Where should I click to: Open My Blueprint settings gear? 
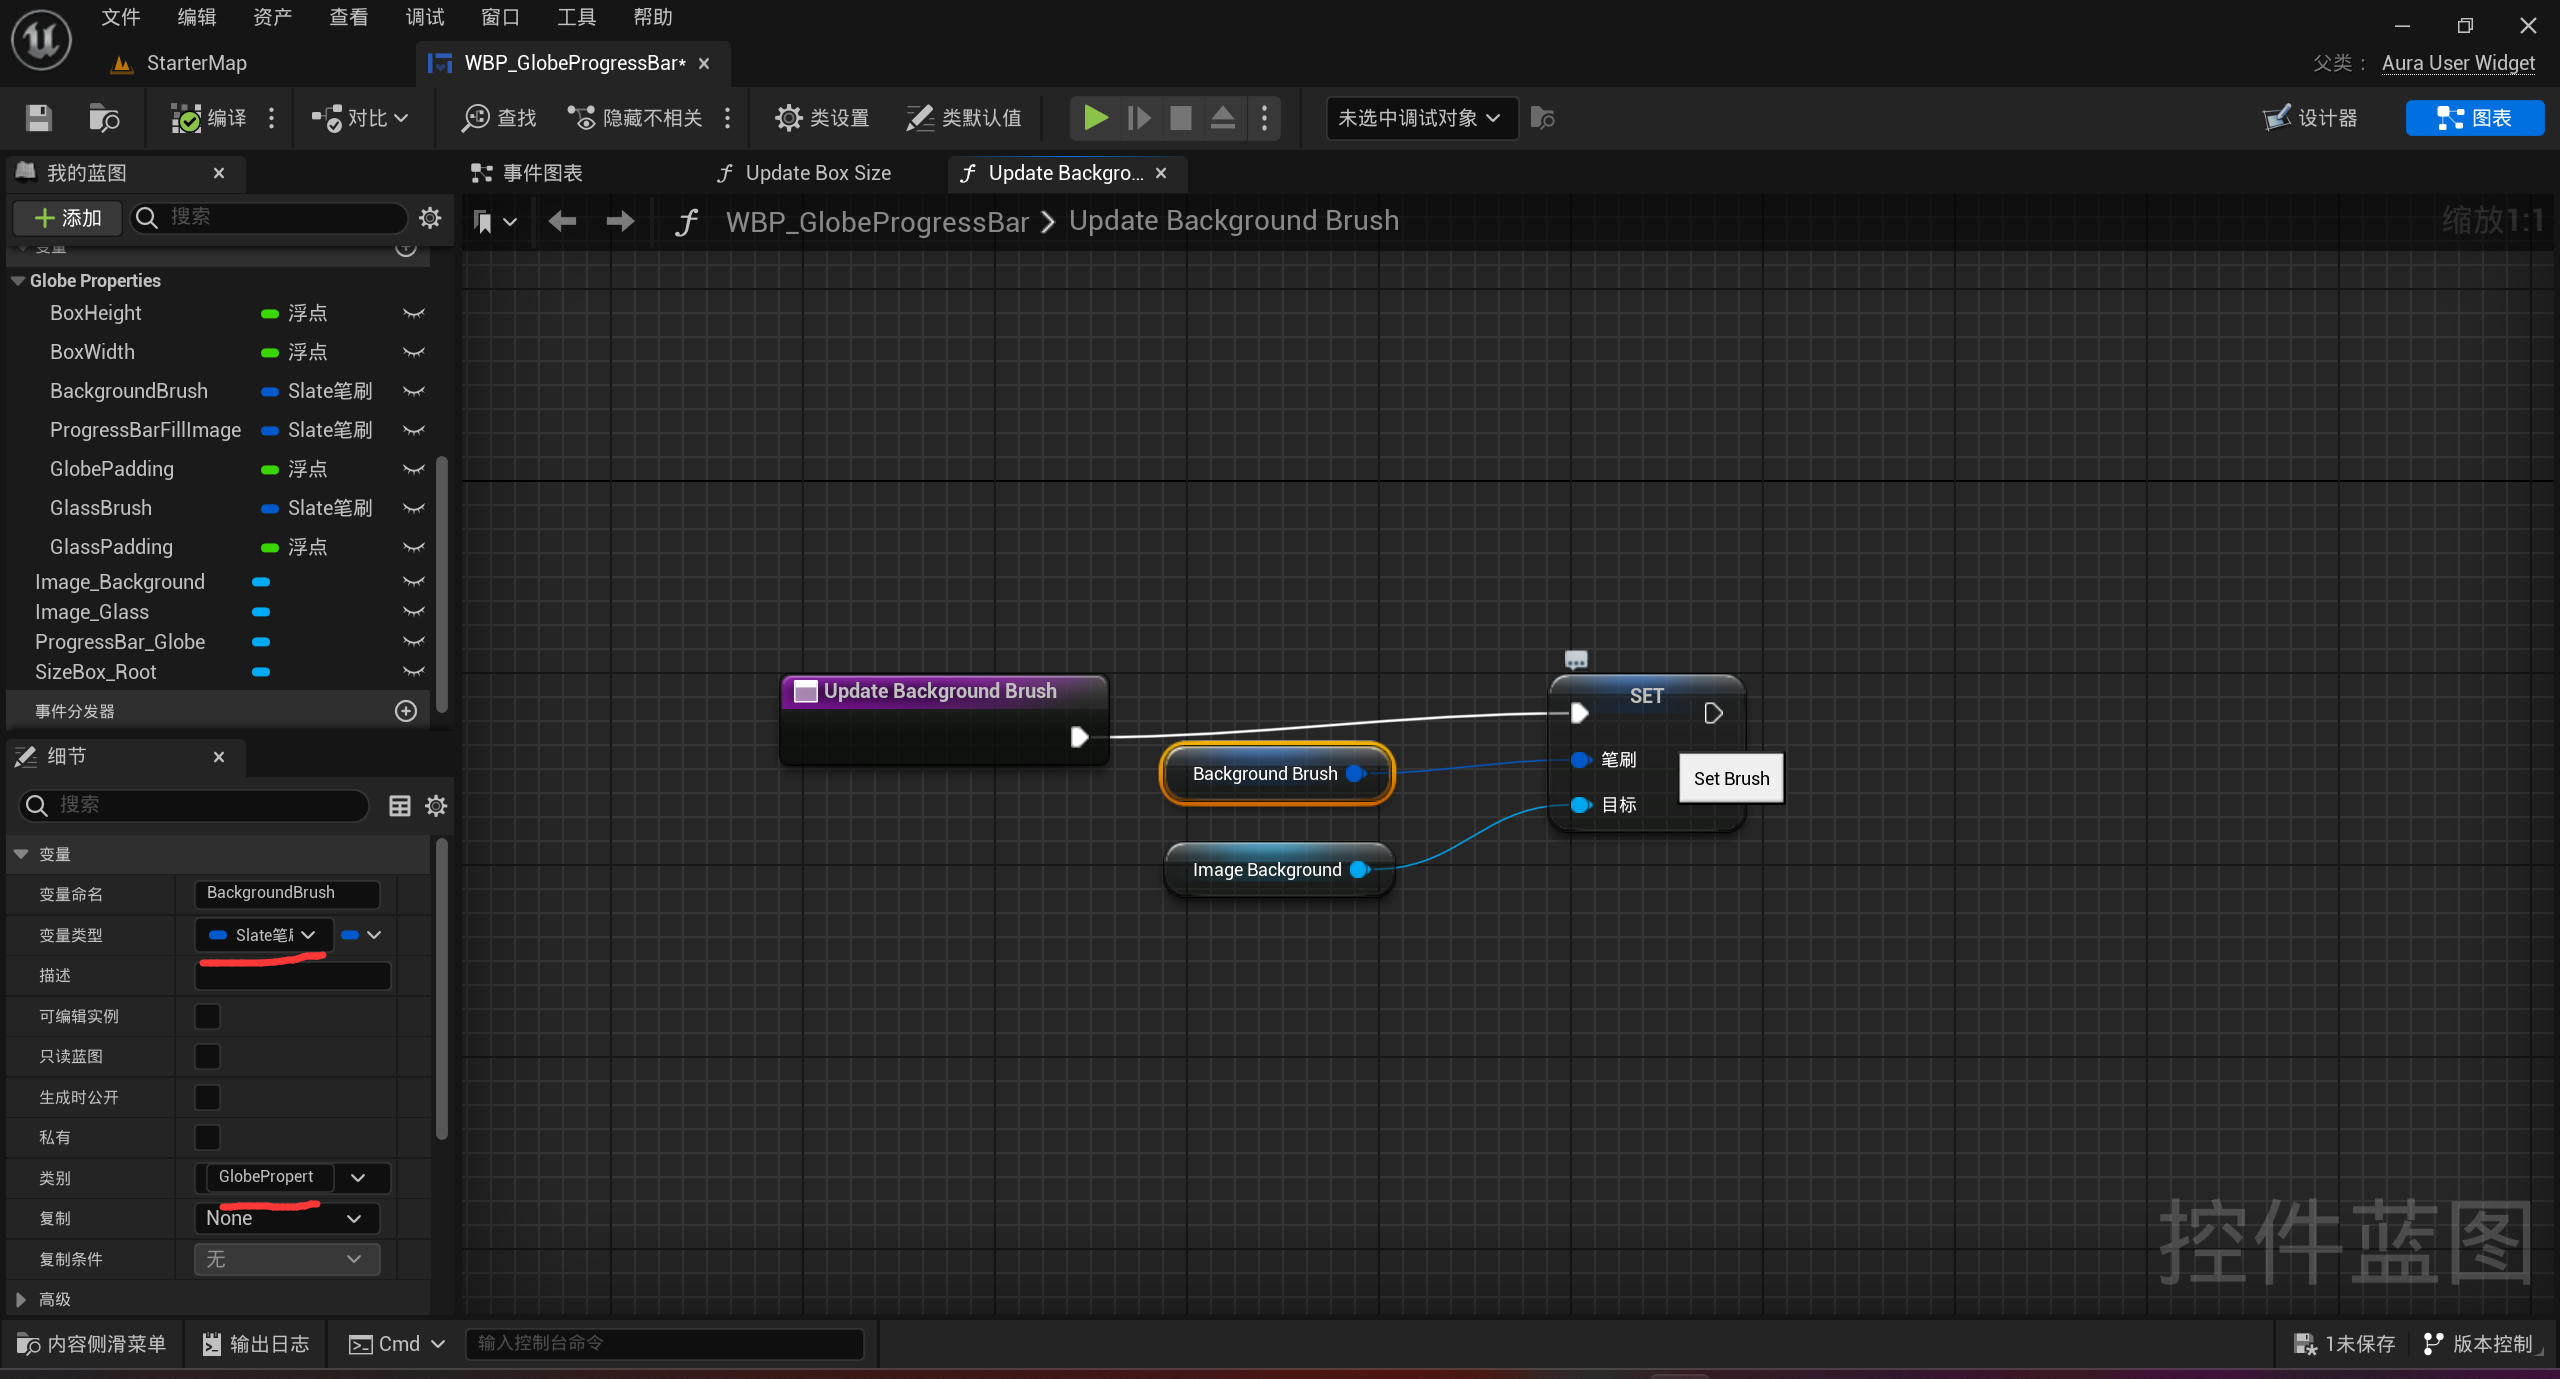pyautogui.click(x=430, y=217)
